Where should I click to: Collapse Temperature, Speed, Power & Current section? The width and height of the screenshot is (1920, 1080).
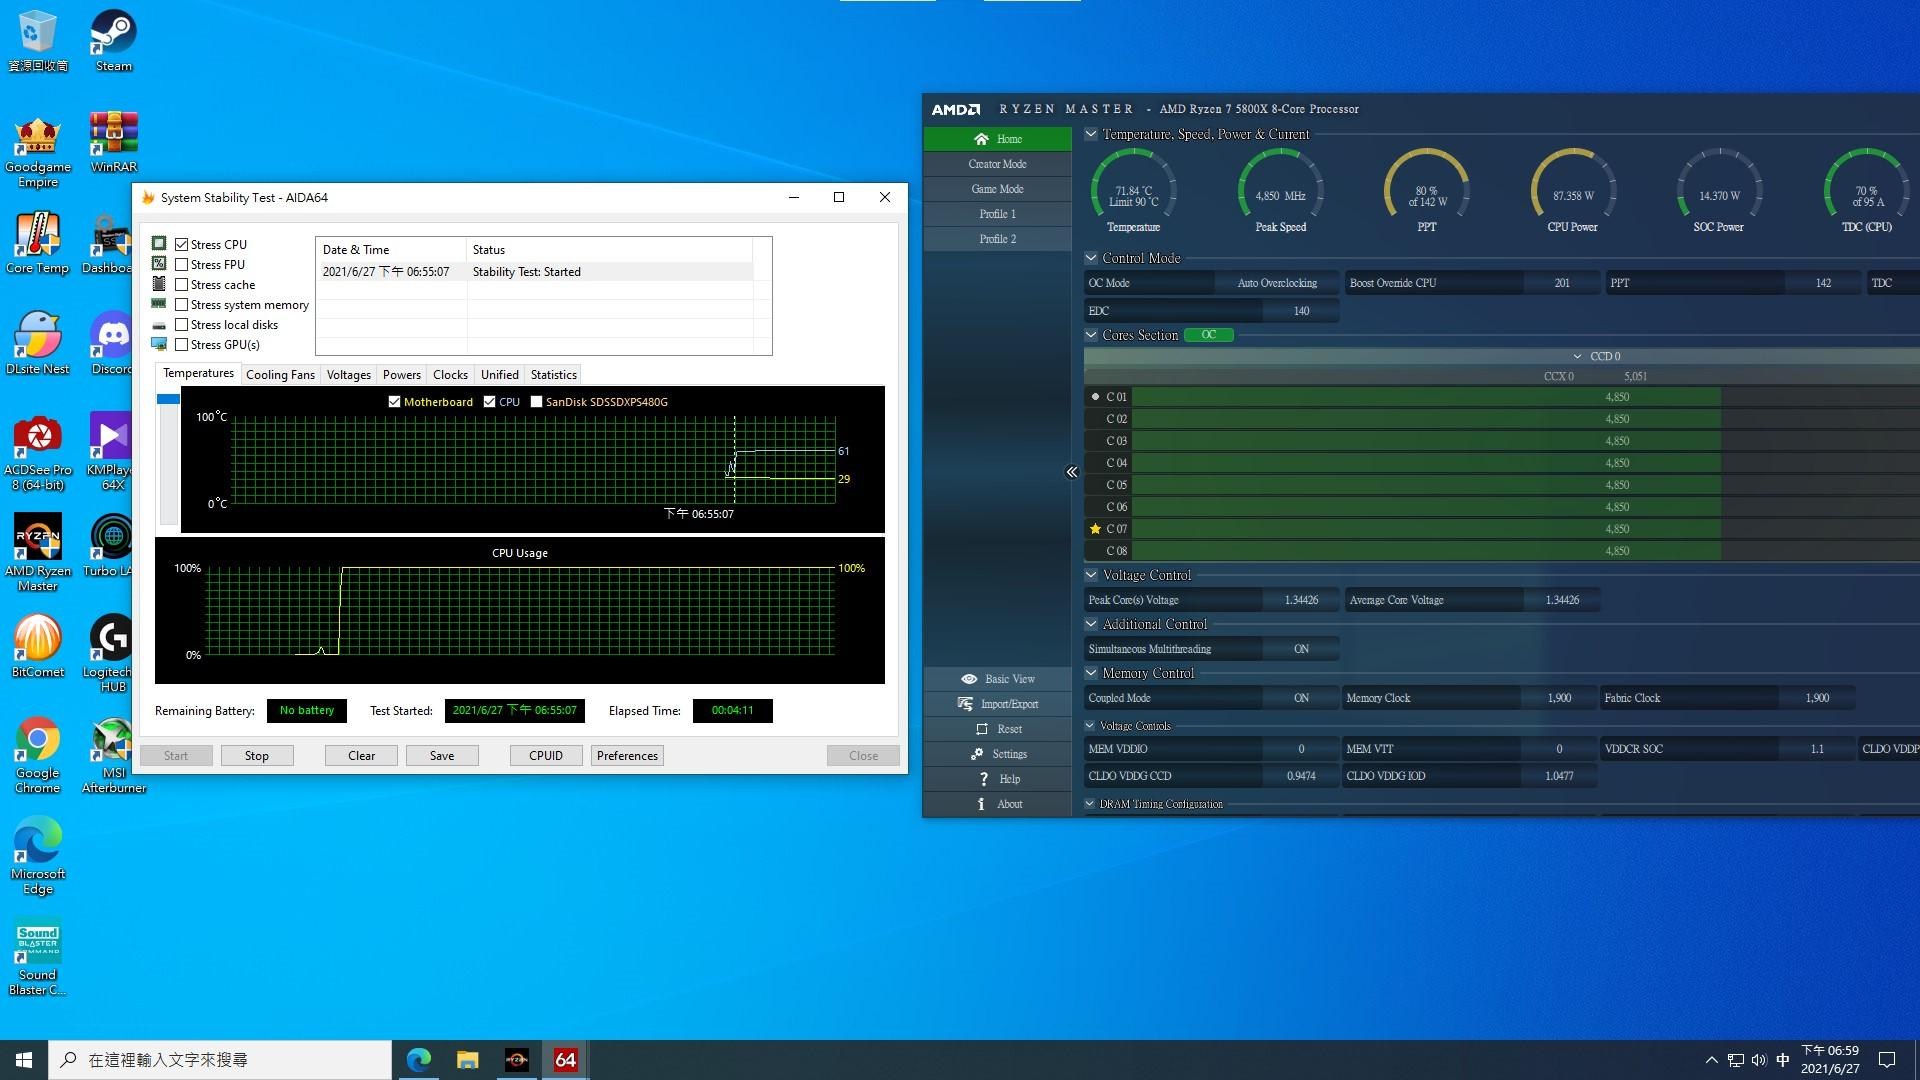pyautogui.click(x=1091, y=134)
